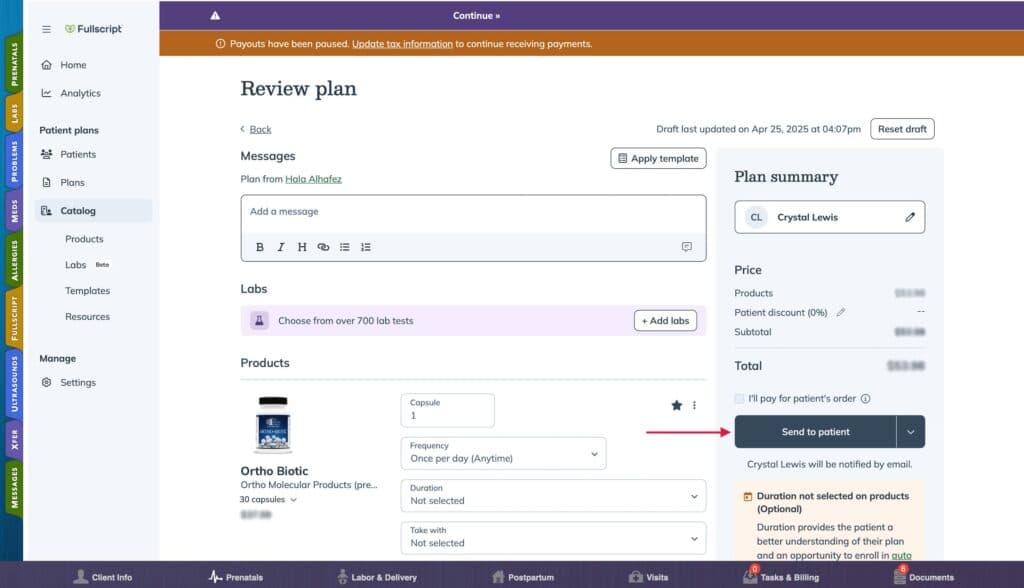Click Send to patient button
1024x588 pixels.
pos(815,432)
